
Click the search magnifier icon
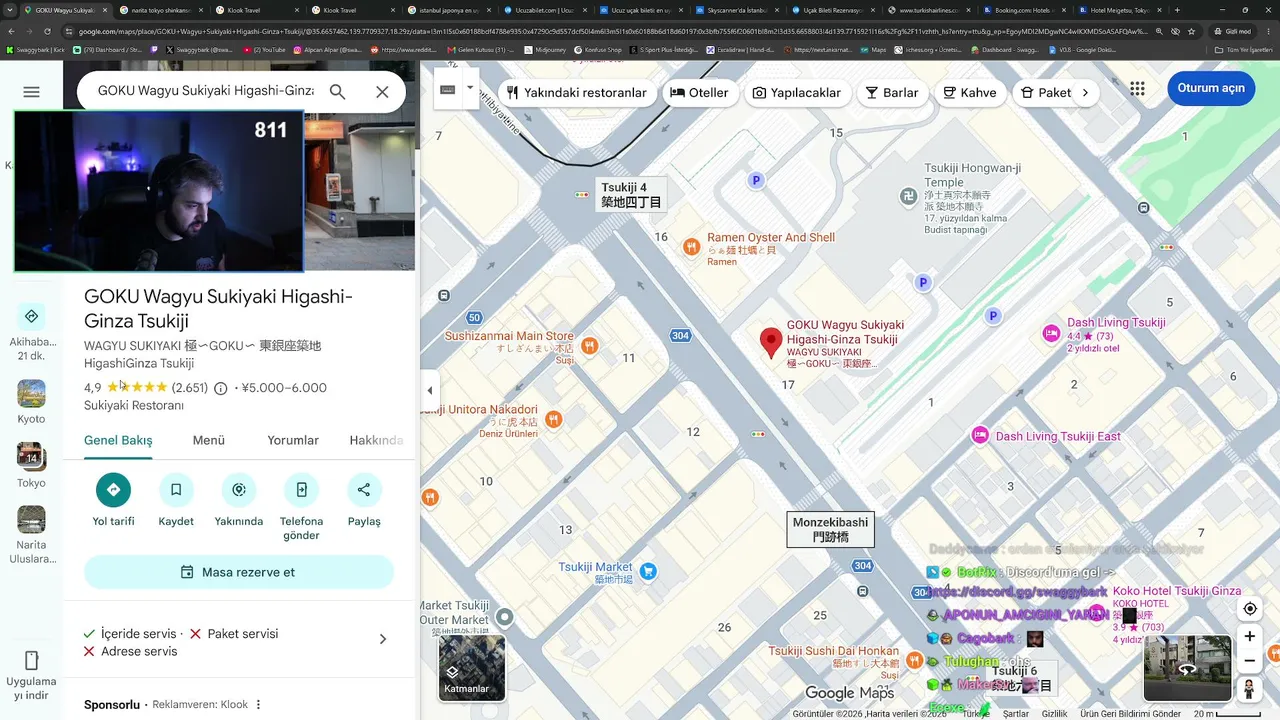338,92
